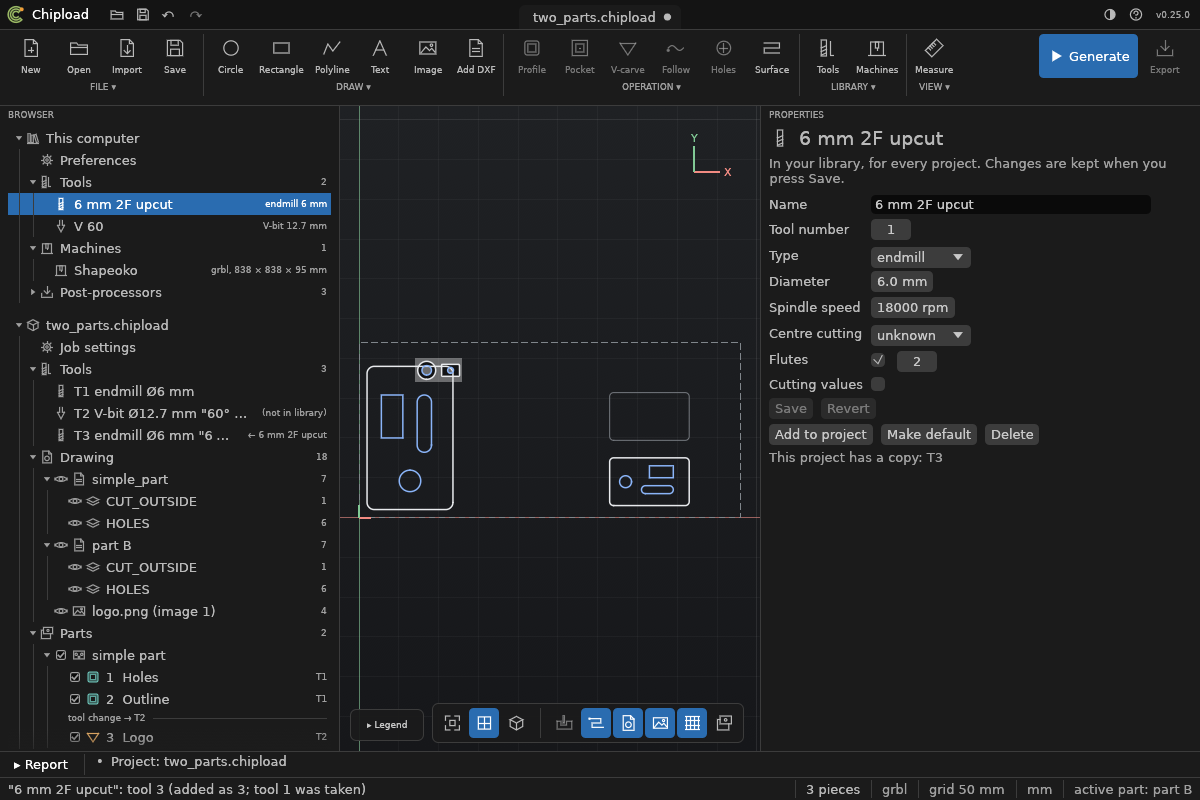Open the FILE menu
This screenshot has height=800, width=1200.
point(103,87)
